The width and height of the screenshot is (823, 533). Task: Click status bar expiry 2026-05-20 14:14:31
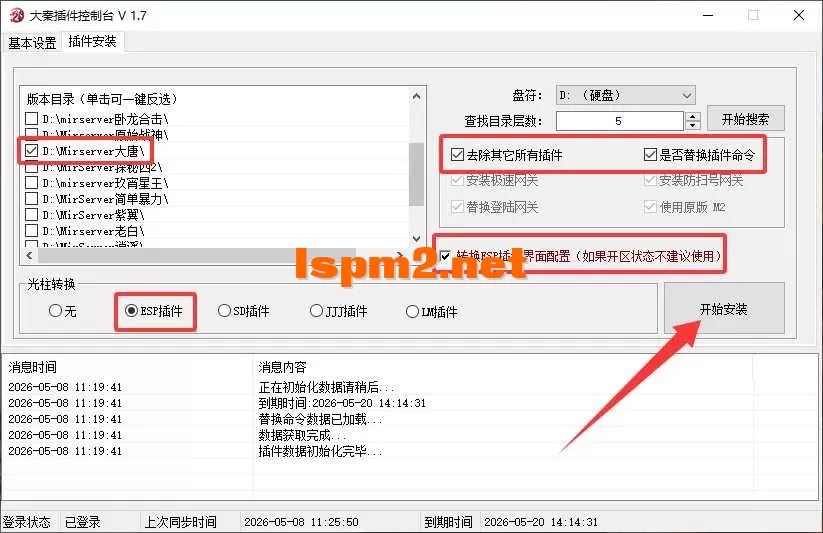coord(541,522)
